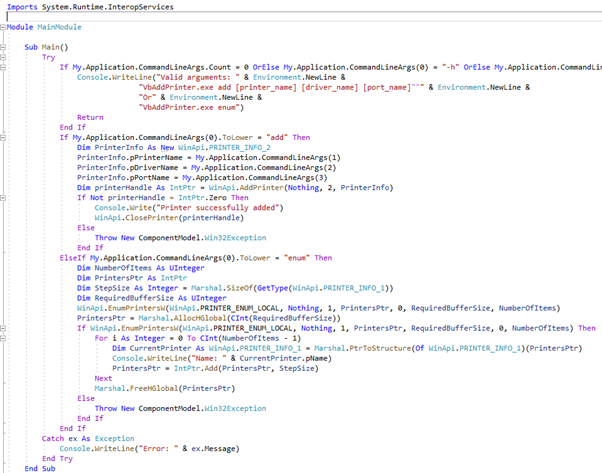Collapse the multi-line Console.WriteLine statement
Viewport: 602px width, 473px height.
pos(4,77)
